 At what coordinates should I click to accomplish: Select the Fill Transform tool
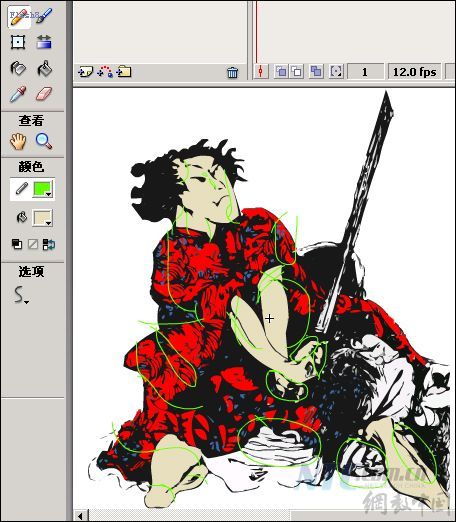44,42
